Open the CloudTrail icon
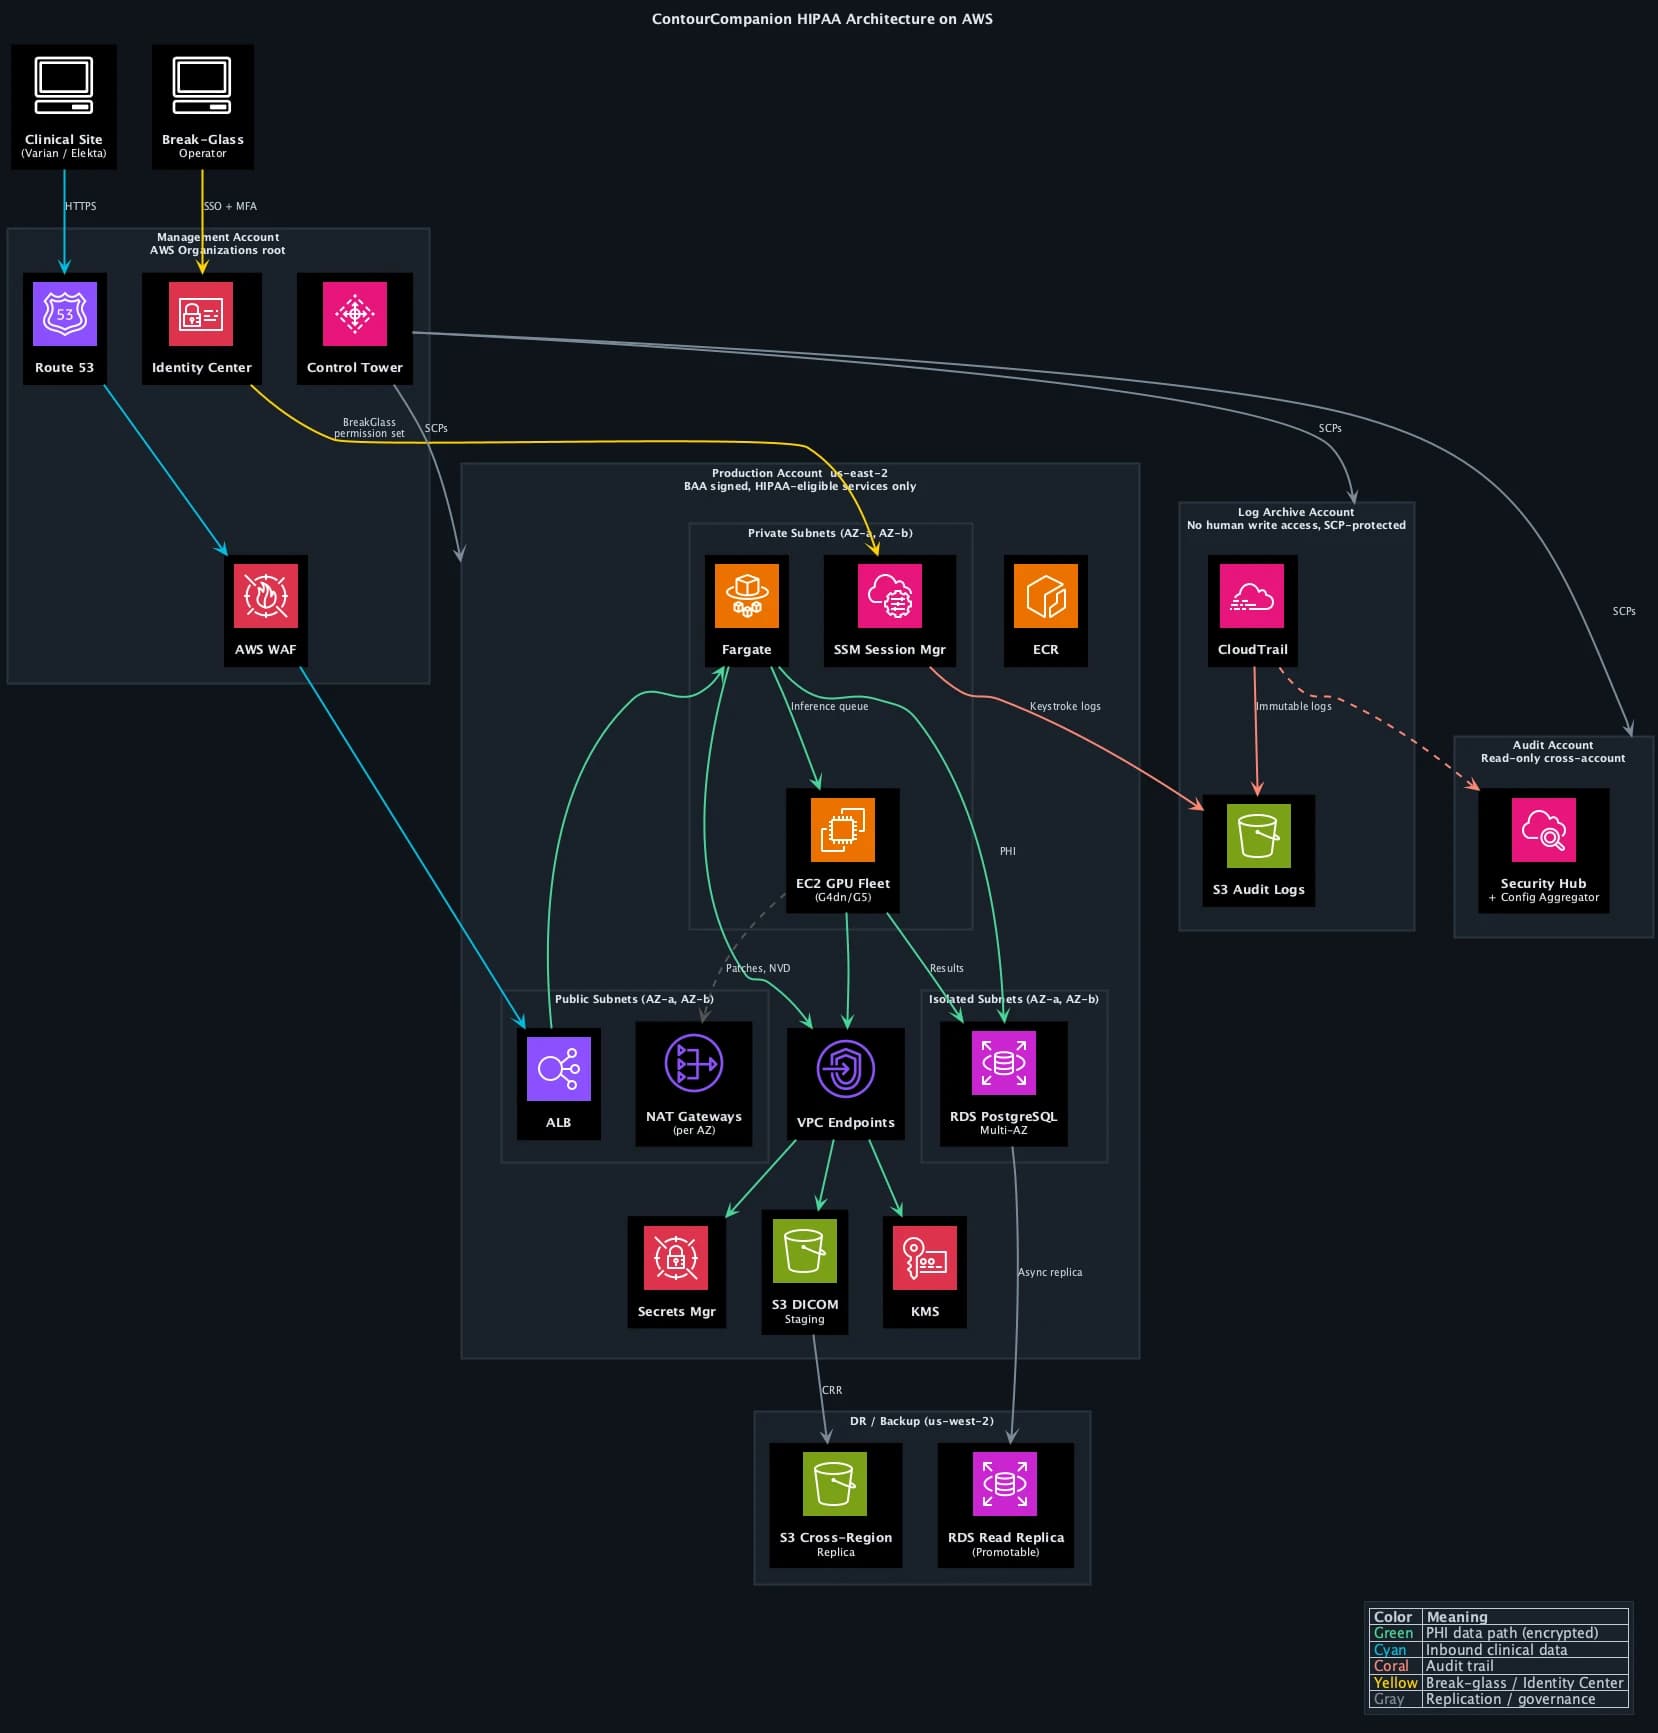The width and height of the screenshot is (1658, 1733). 1253,597
